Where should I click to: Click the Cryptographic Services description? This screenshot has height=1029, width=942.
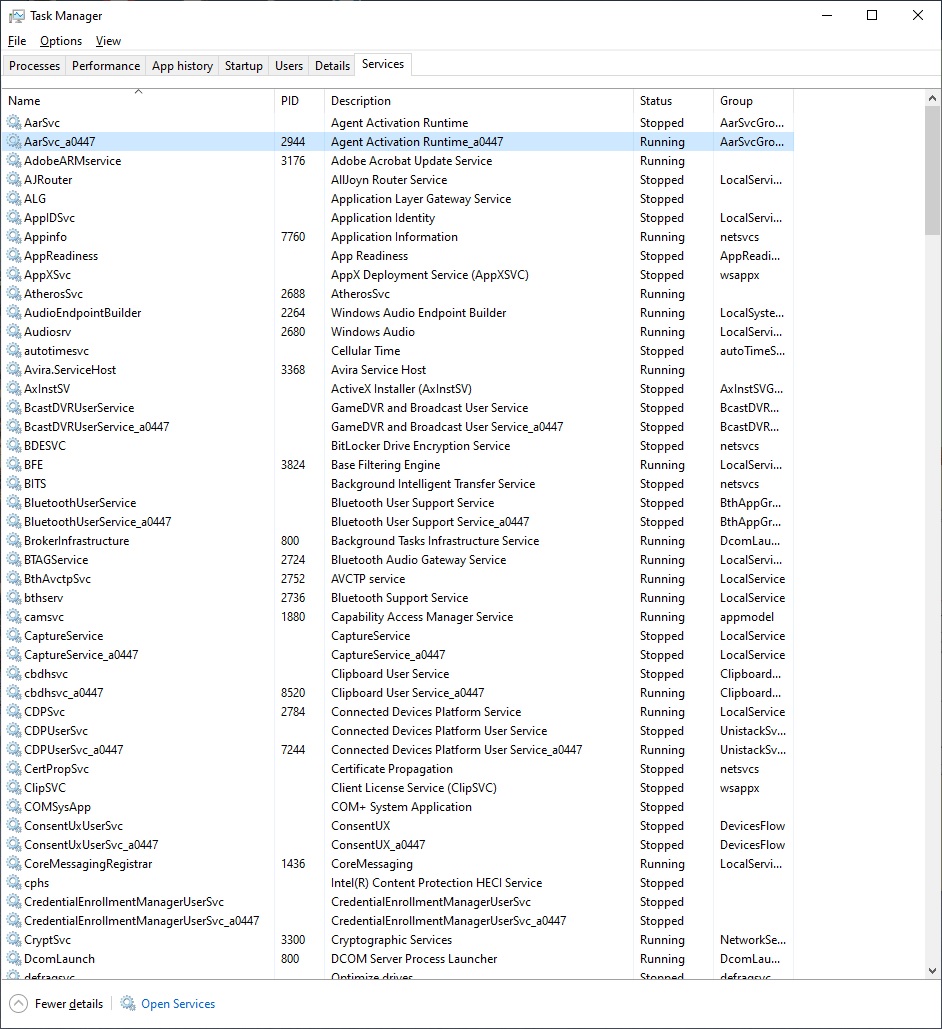click(391, 940)
